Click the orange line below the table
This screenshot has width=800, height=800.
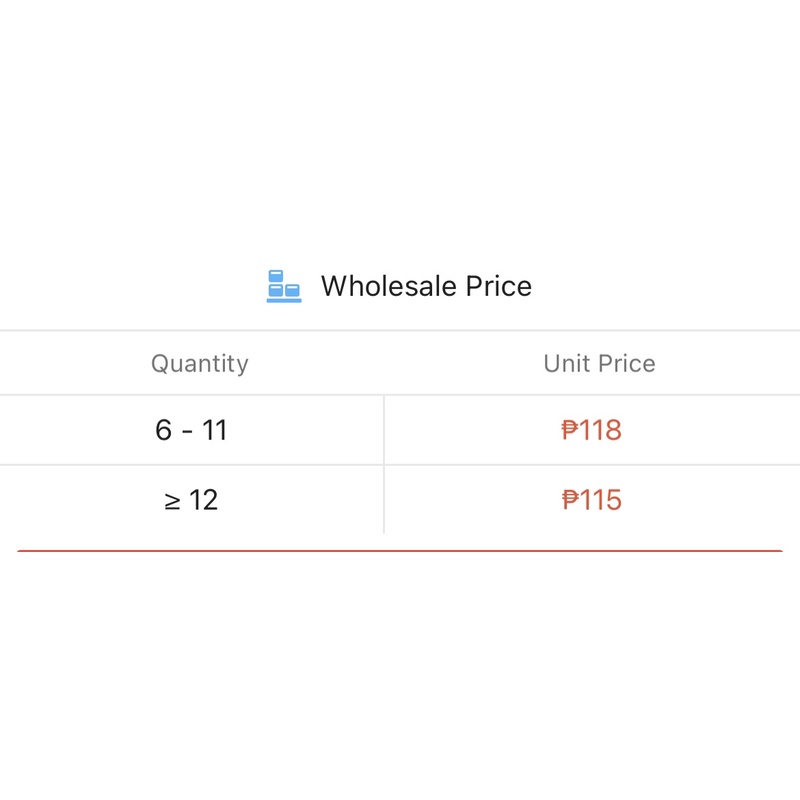[x=400, y=551]
